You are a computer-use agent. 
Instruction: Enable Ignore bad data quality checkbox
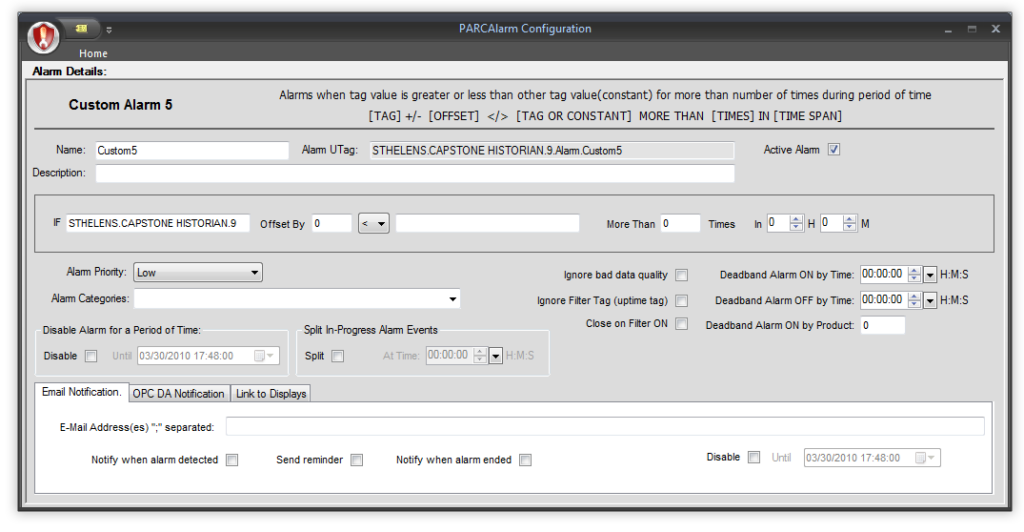pos(682,275)
